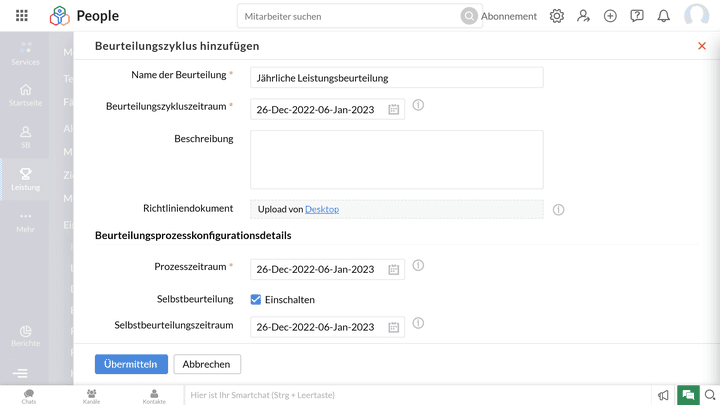Go to Startseite in sidebar
This screenshot has width=720, height=405.
pyautogui.click(x=25, y=96)
